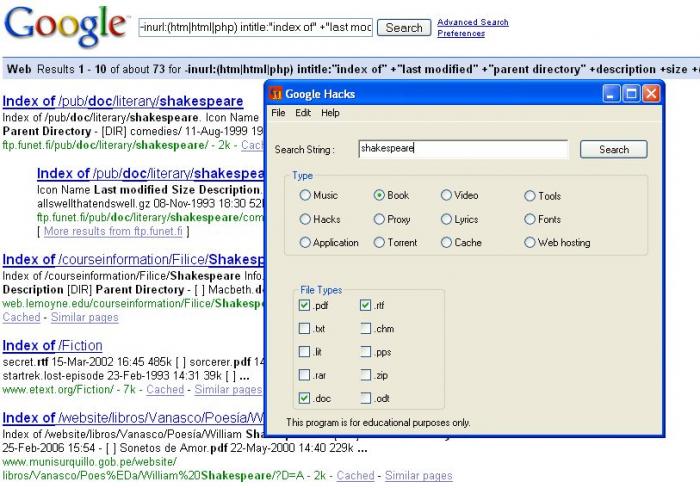Open the Help menu in Google Hacks
The height and width of the screenshot is (488, 700).
point(330,113)
